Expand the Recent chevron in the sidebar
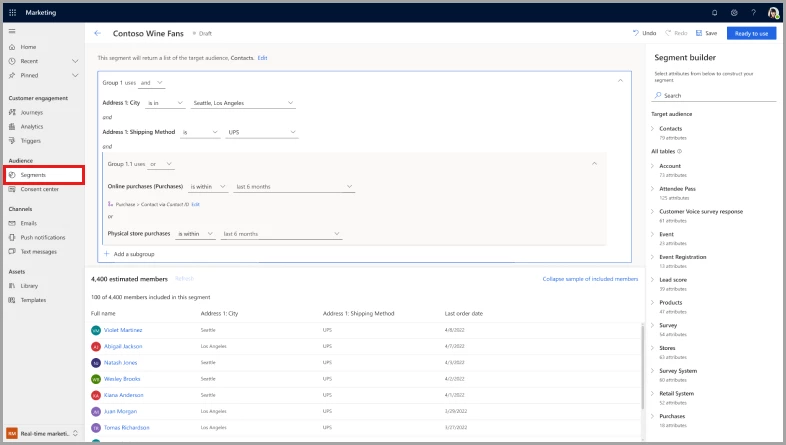The image size is (786, 445). click(x=75, y=61)
